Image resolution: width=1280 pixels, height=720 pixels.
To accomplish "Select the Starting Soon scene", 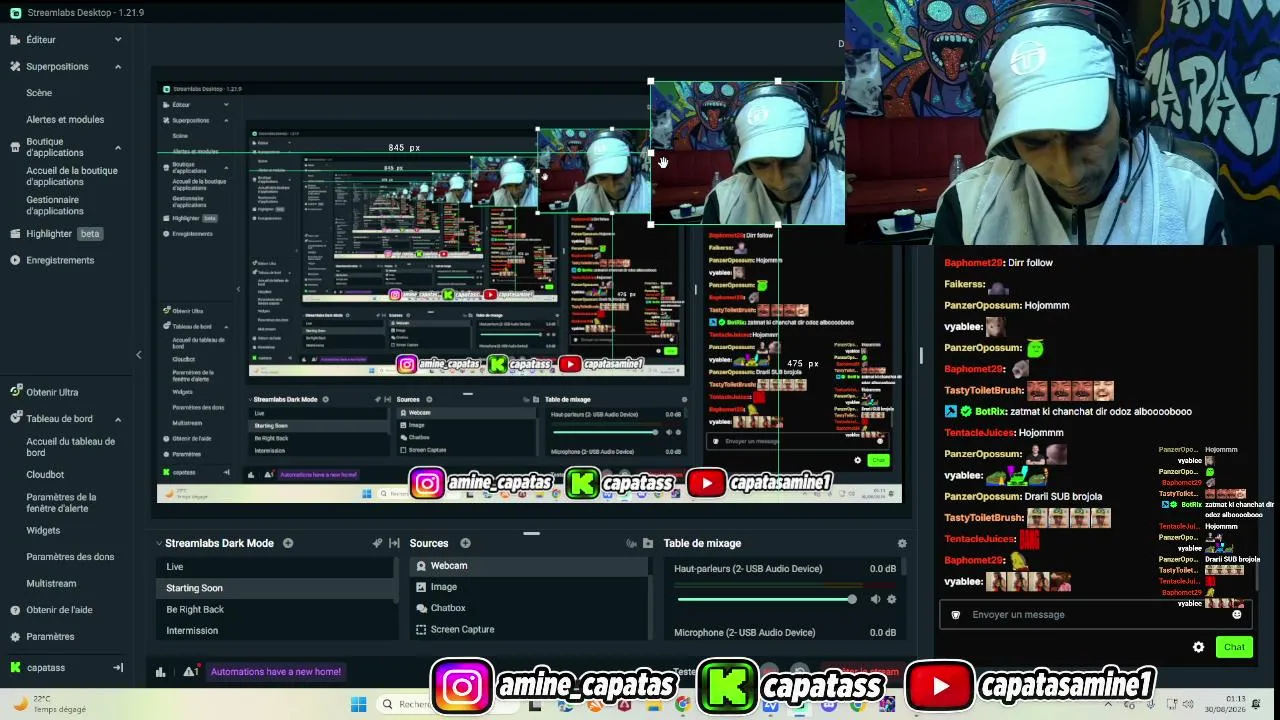I will click(x=277, y=588).
